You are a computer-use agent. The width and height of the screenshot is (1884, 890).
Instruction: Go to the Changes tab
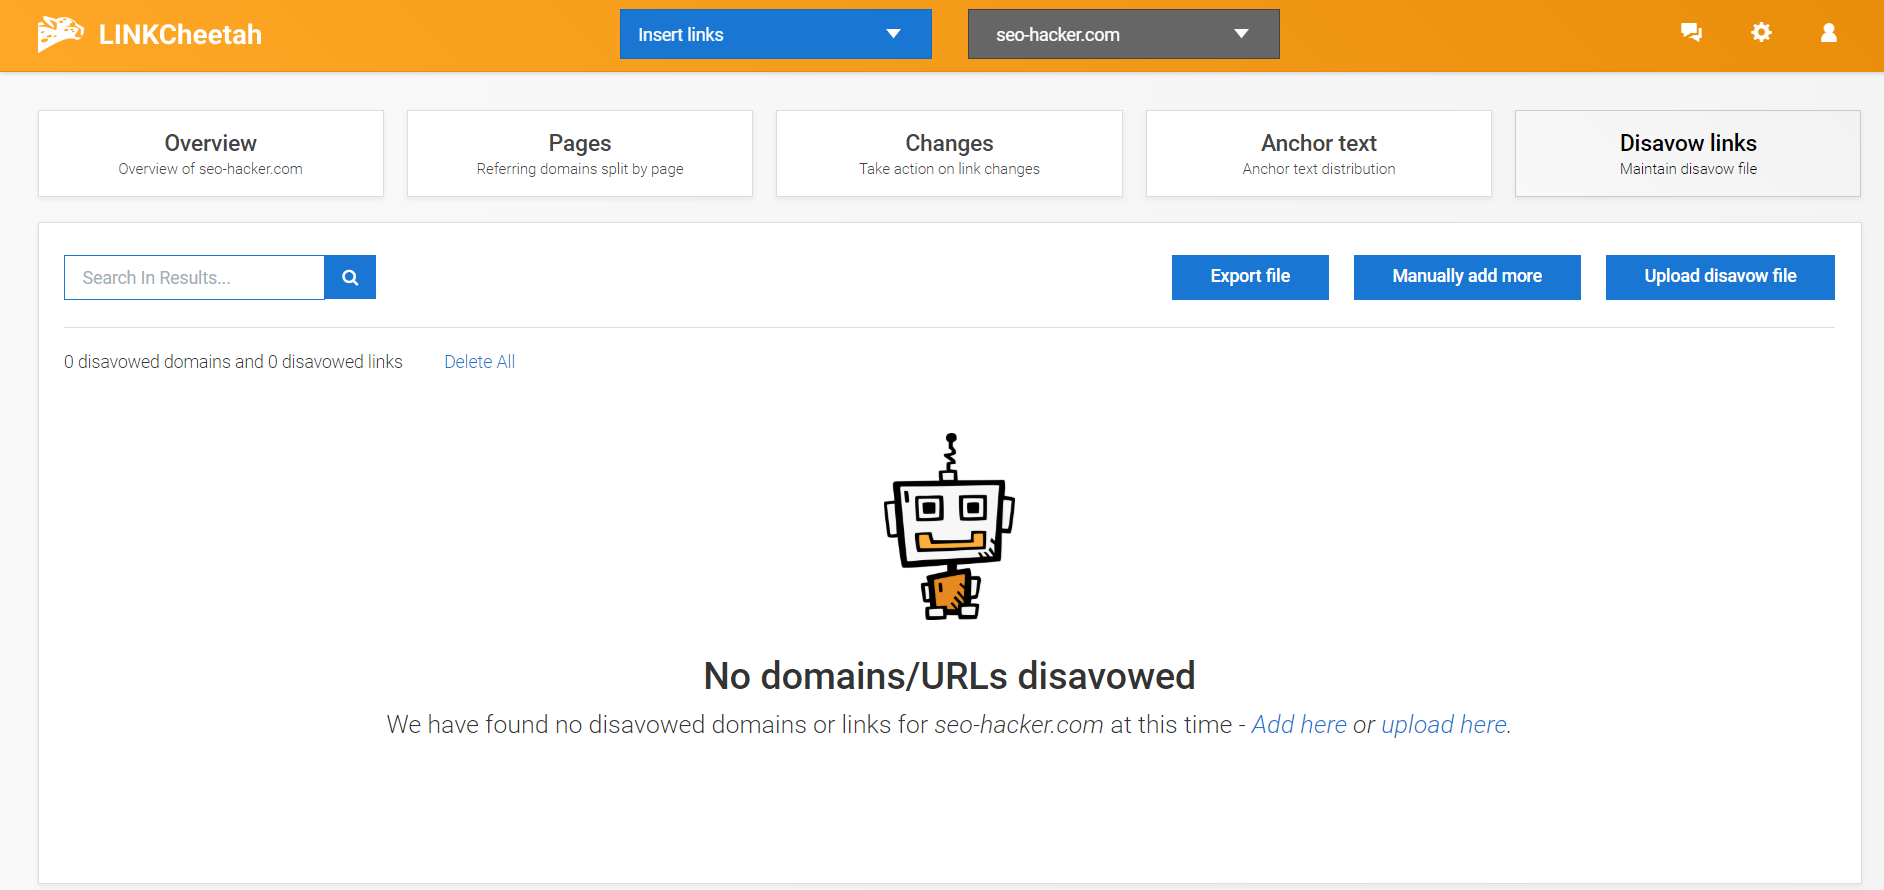click(x=949, y=154)
